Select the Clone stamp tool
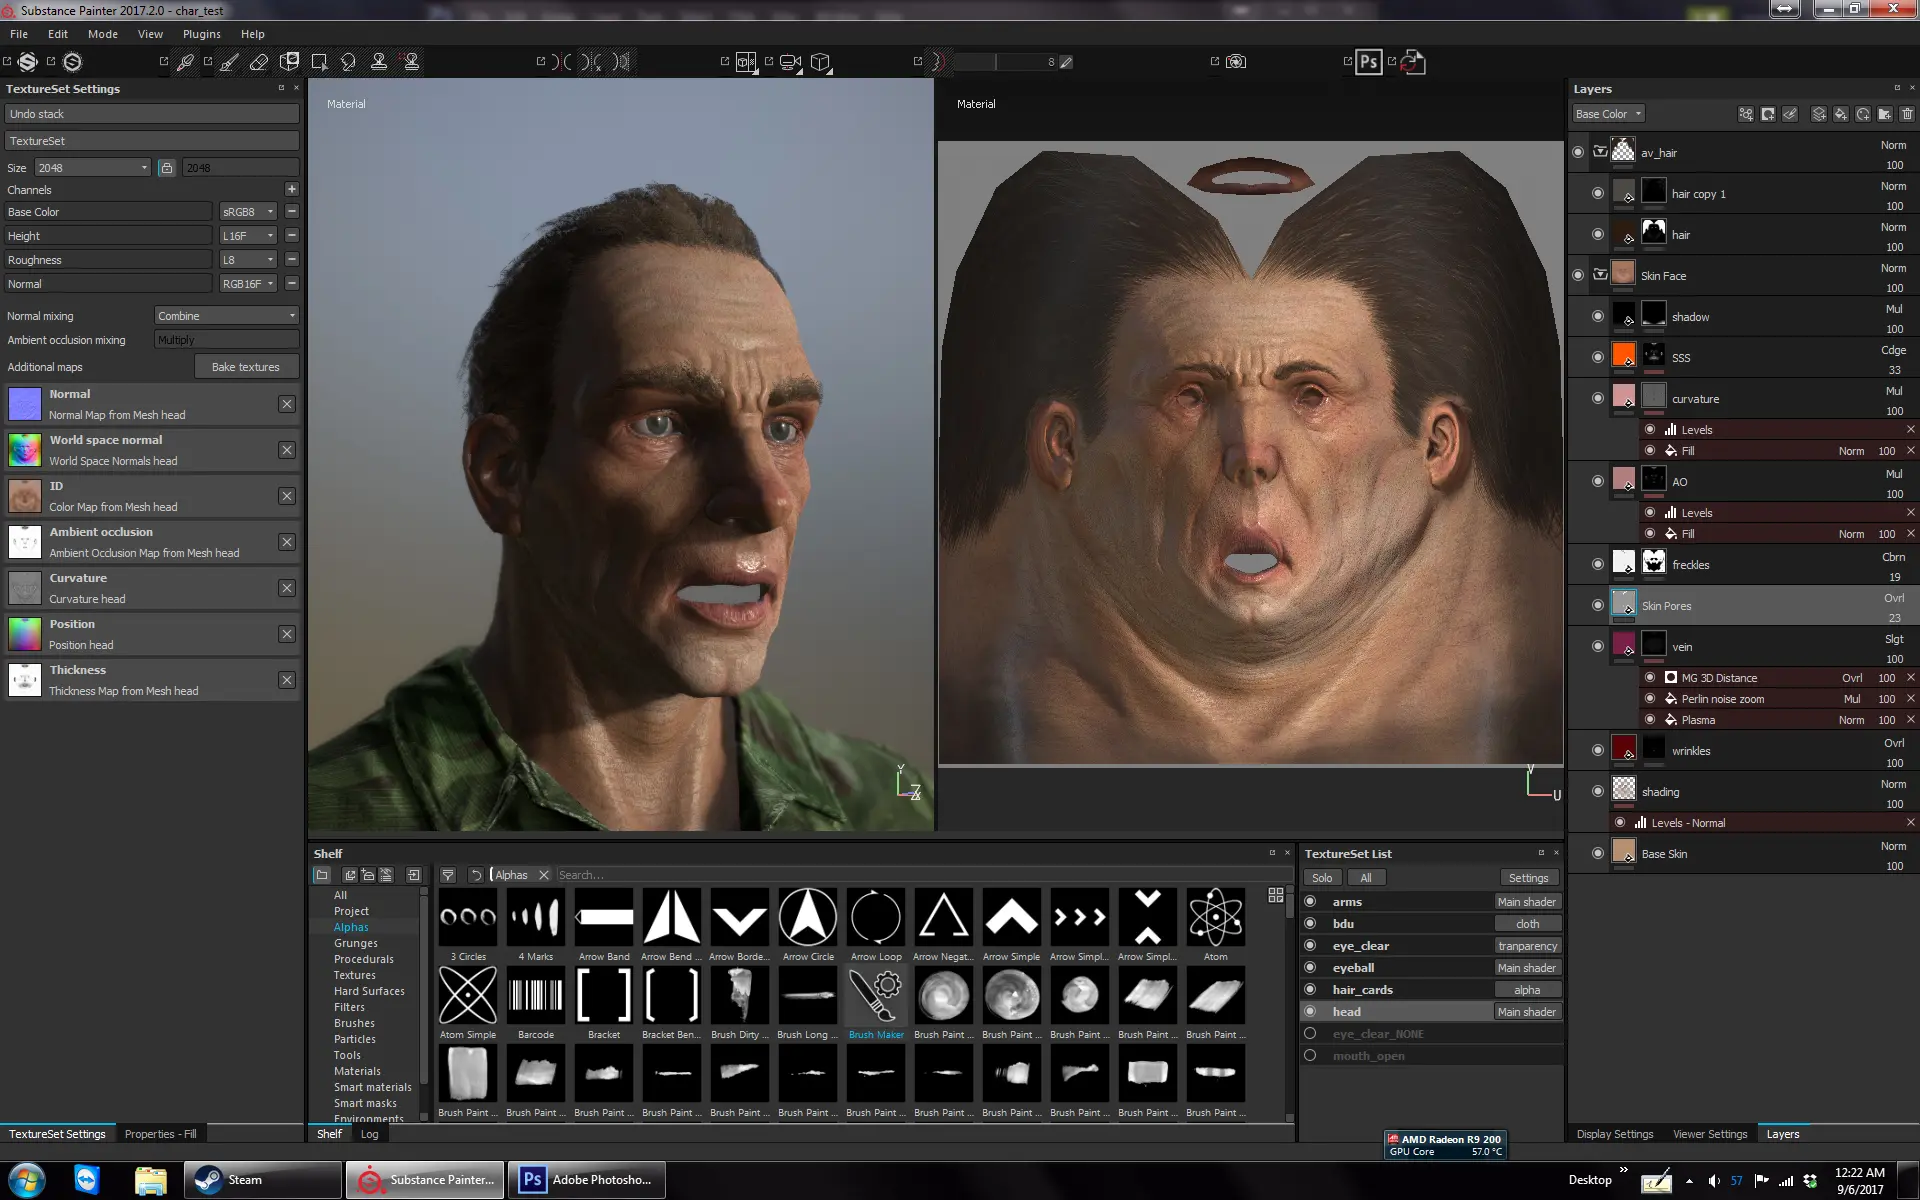This screenshot has height=1200, width=1920. (379, 62)
